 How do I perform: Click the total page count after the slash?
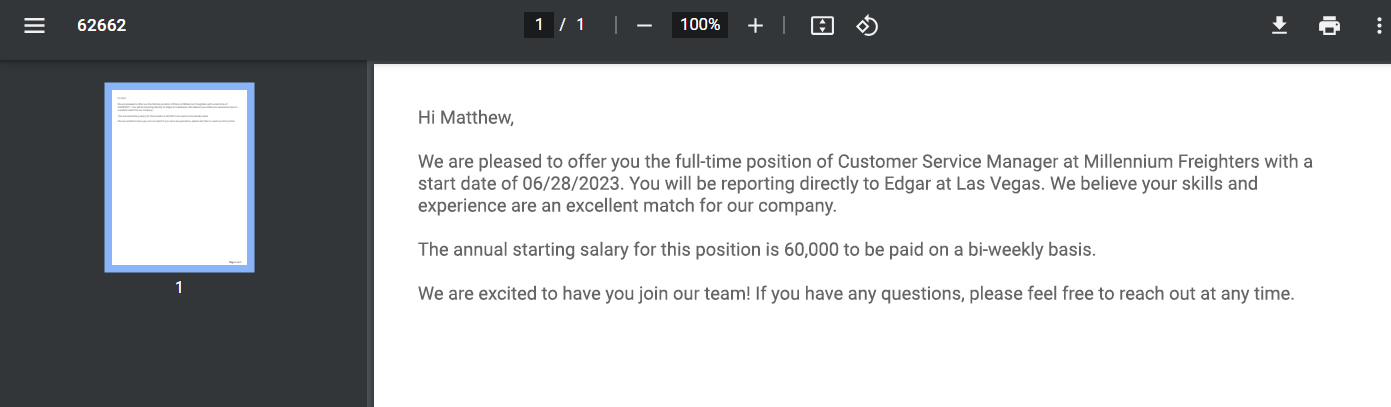580,25
